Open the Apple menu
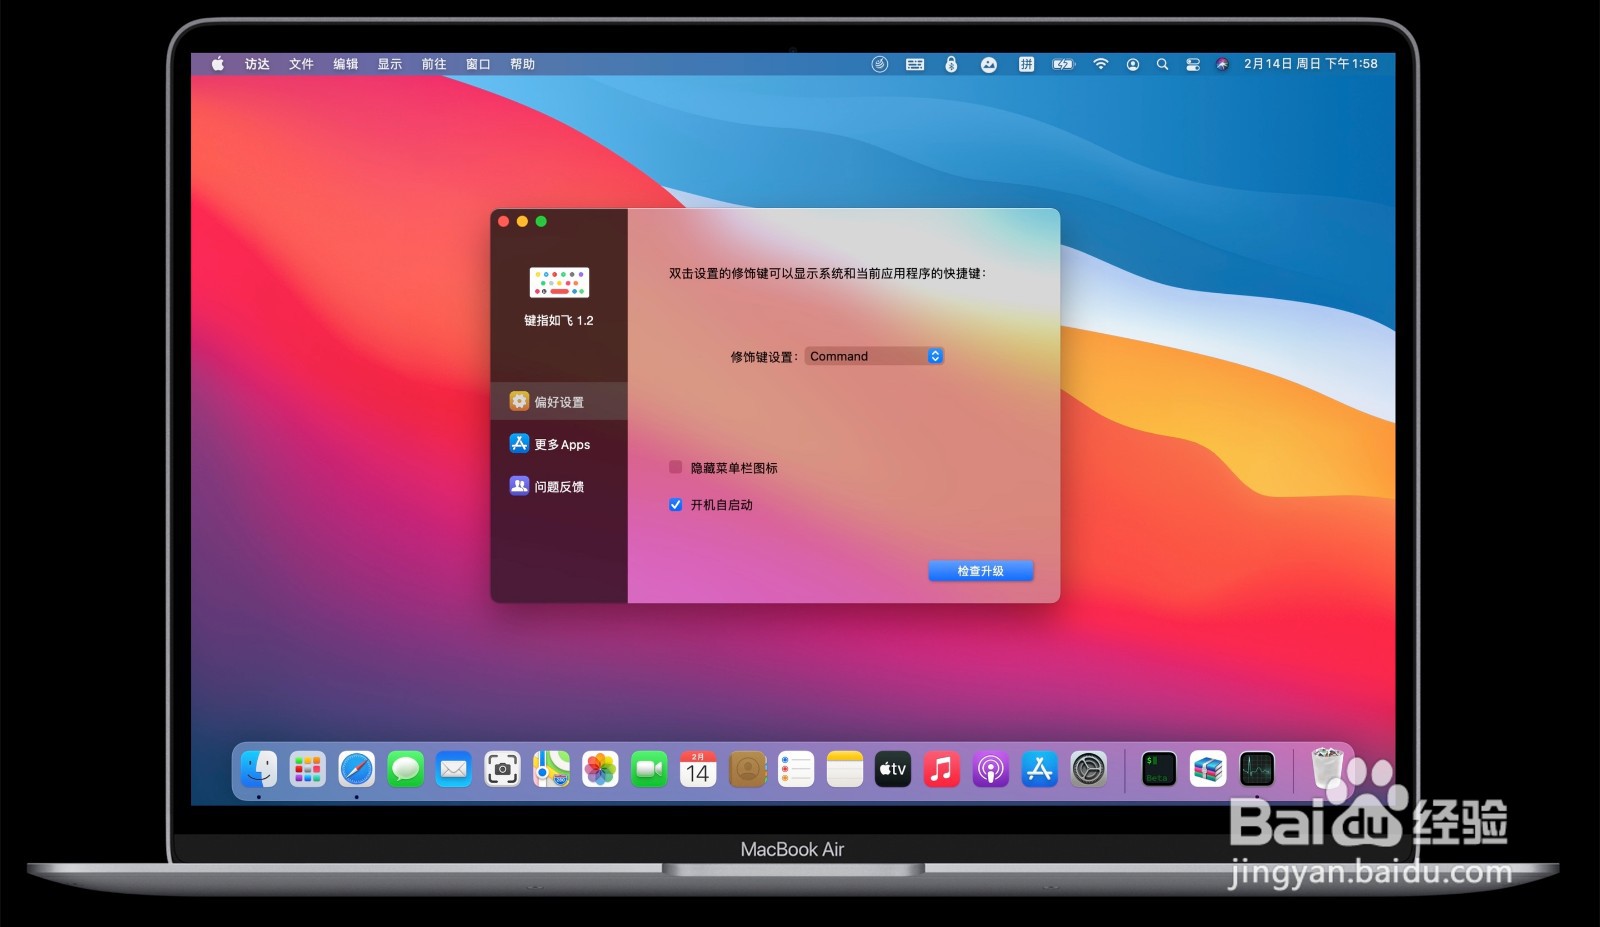 (x=218, y=64)
